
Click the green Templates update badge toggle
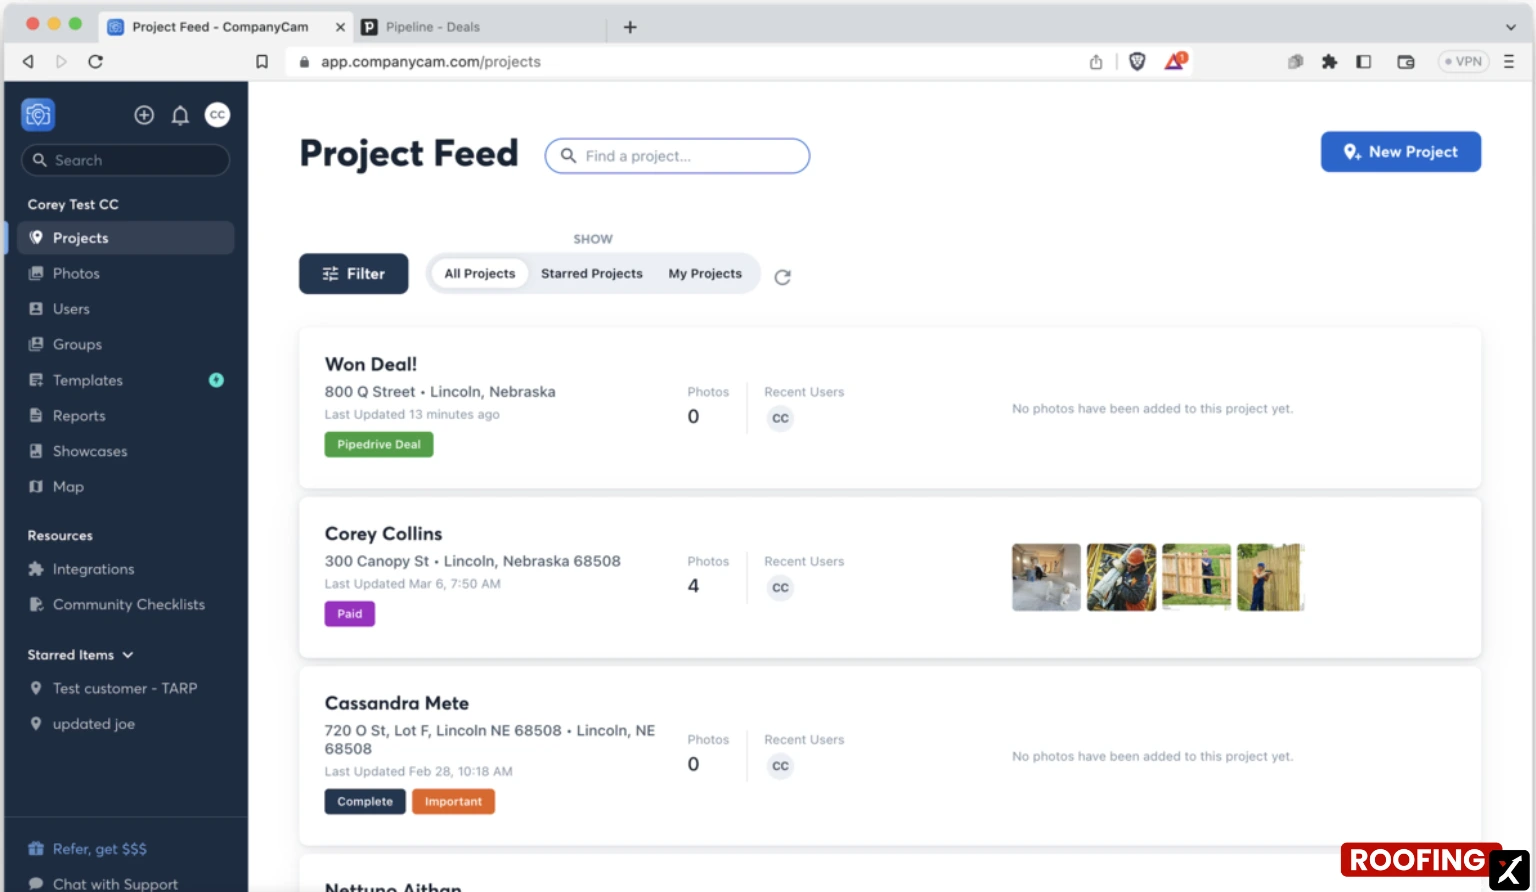click(217, 380)
